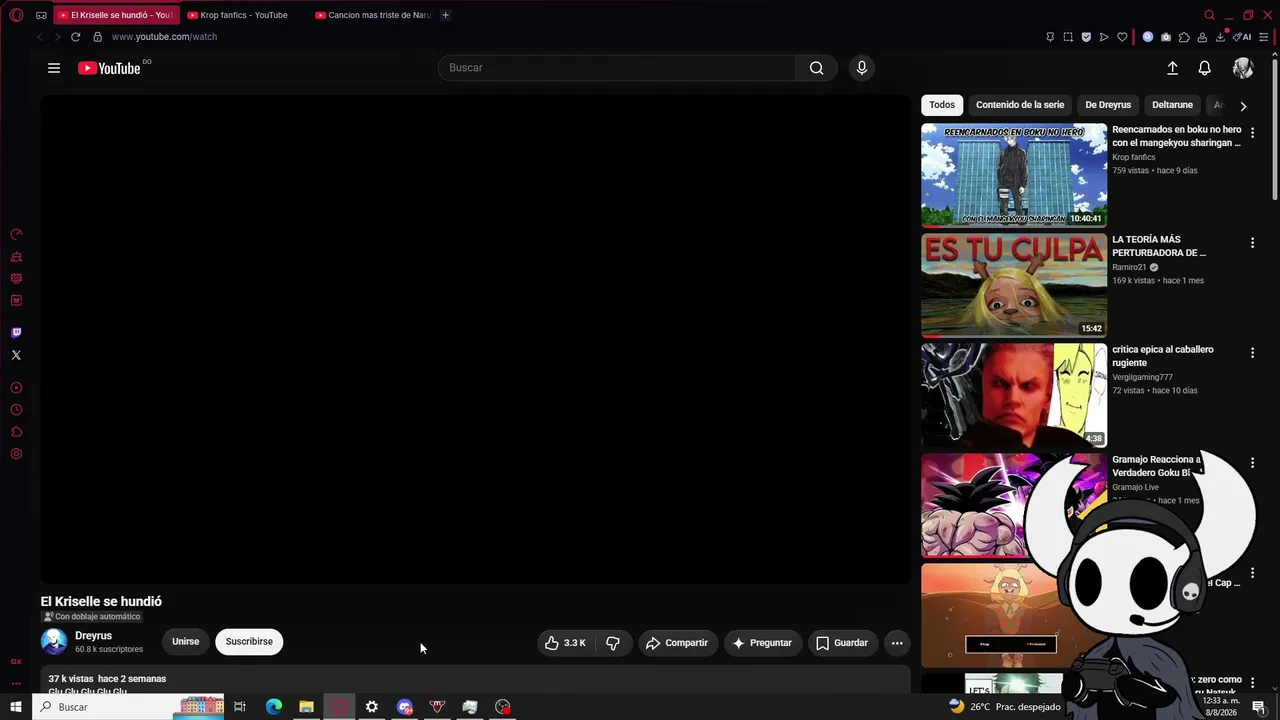The image size is (1280, 720).
Task: Select the Todos filter chip
Action: 942,105
